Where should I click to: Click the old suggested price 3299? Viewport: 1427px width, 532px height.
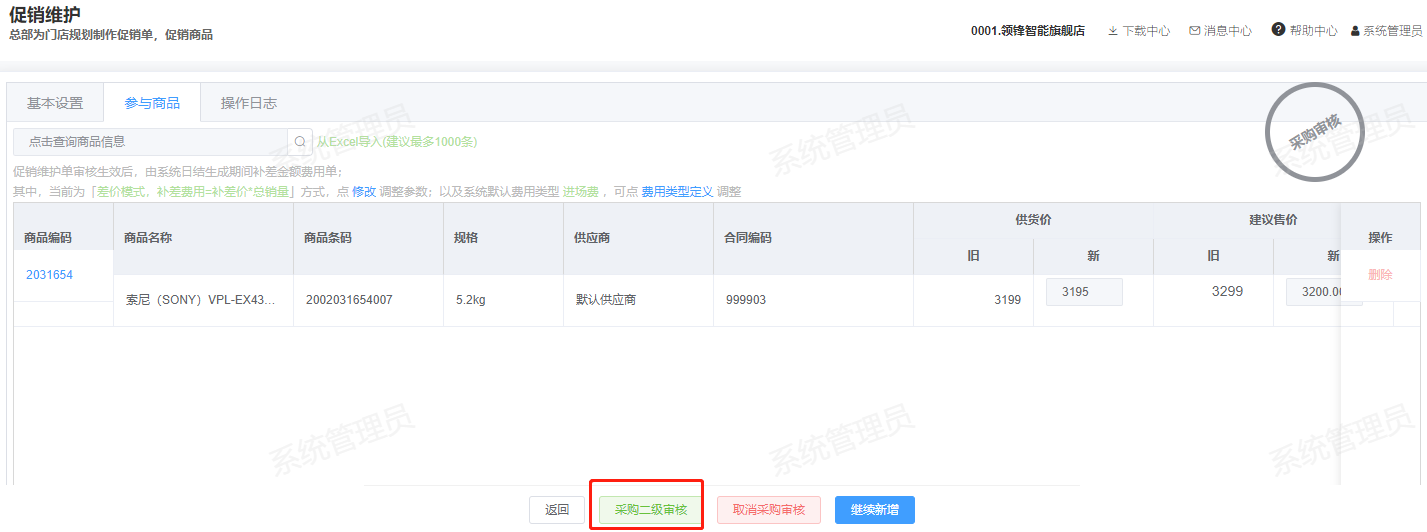click(x=1227, y=292)
